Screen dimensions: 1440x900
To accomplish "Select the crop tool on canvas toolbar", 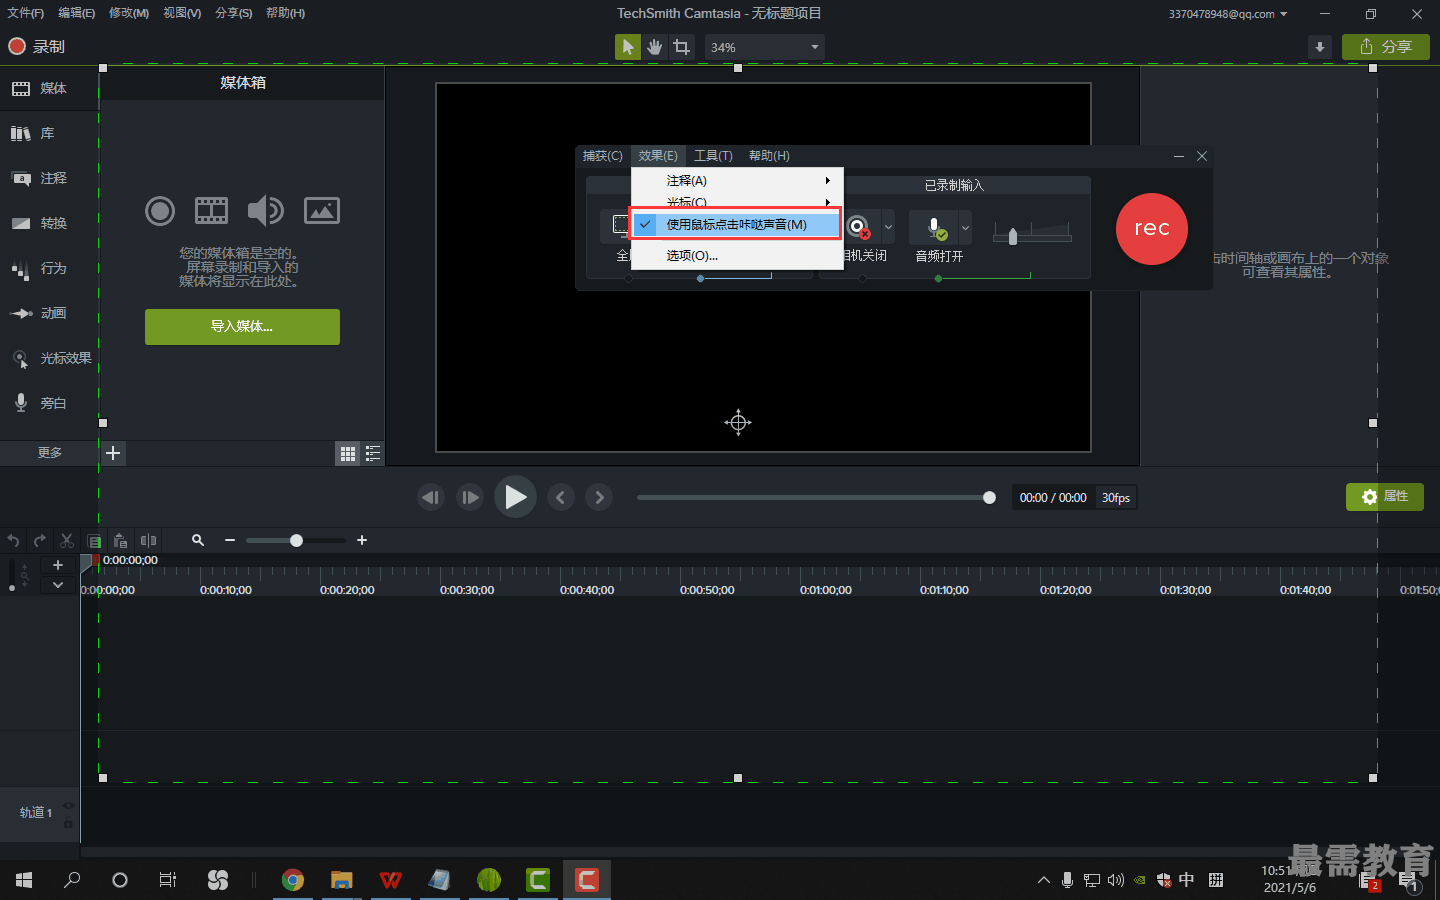I will 682,47.
